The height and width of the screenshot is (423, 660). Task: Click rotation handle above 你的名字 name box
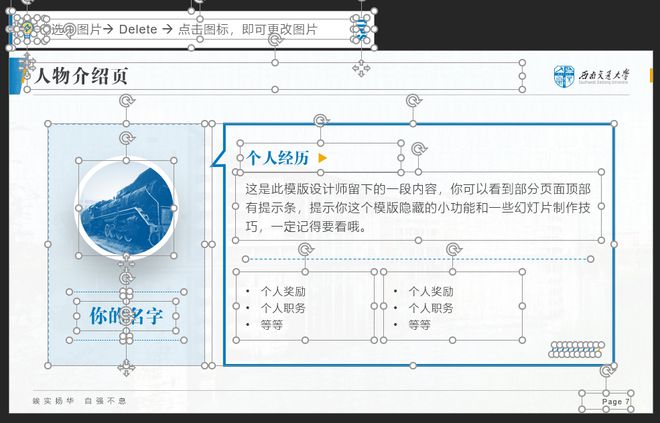click(126, 278)
